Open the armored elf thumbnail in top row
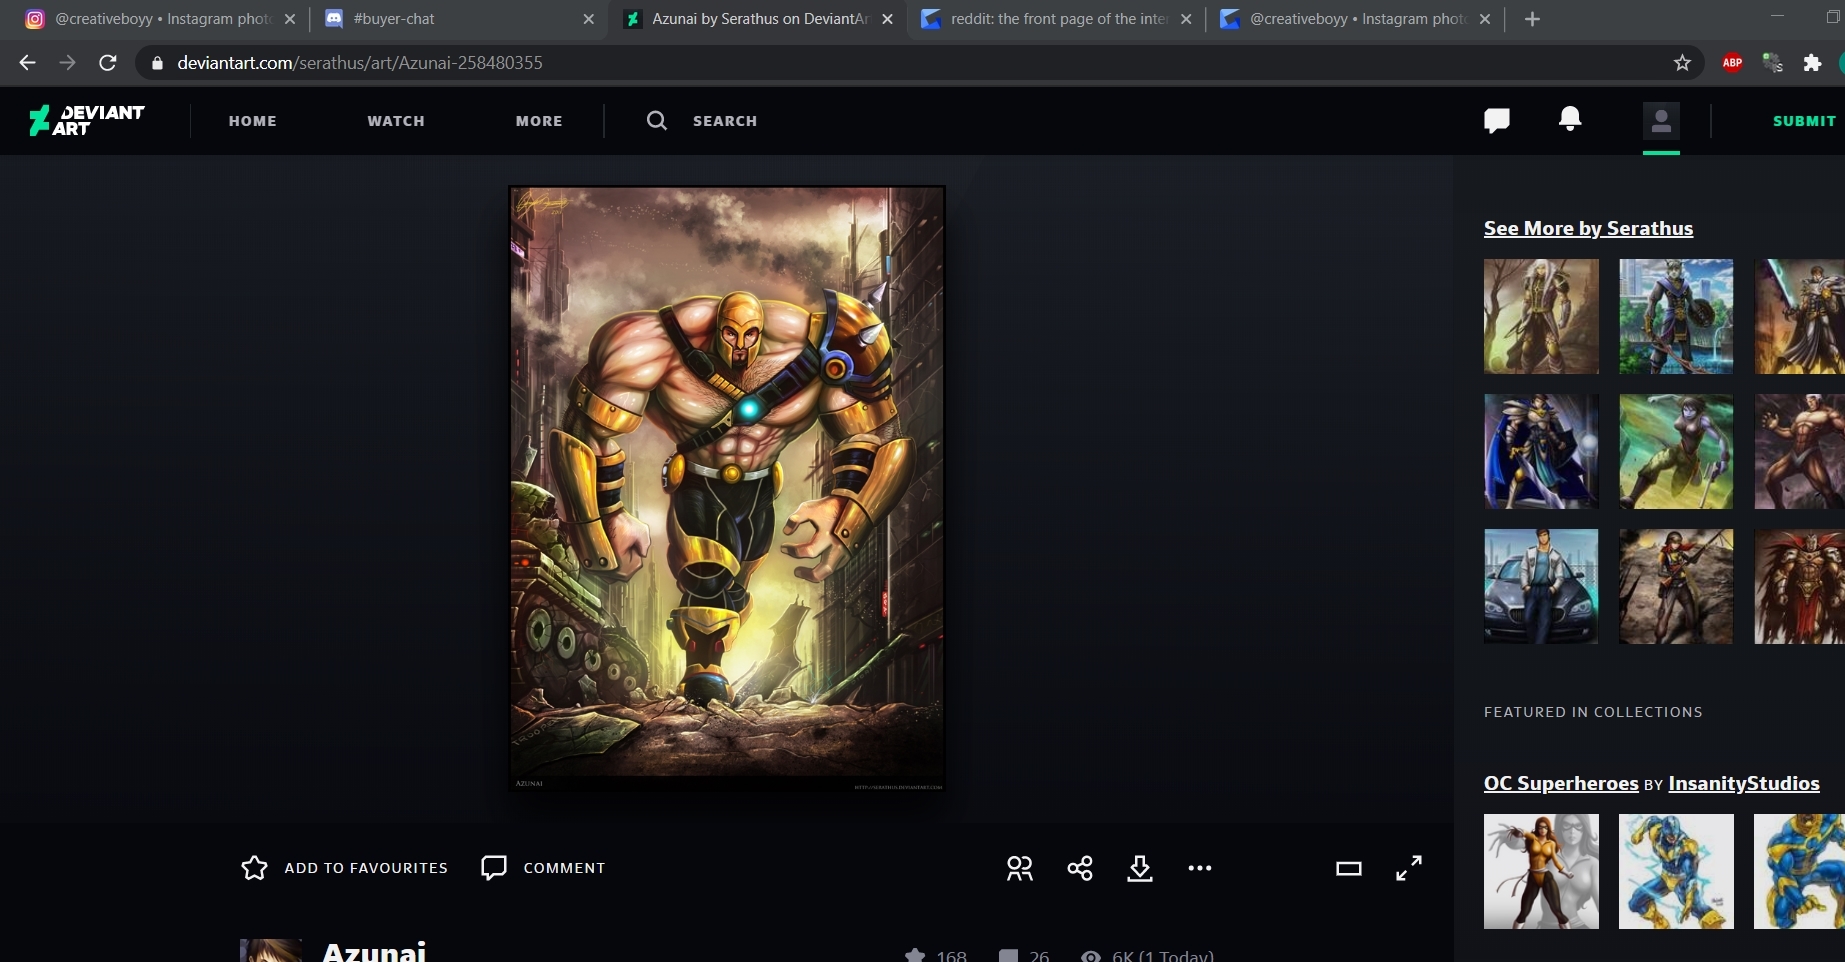The width and height of the screenshot is (1845, 962). point(1541,316)
